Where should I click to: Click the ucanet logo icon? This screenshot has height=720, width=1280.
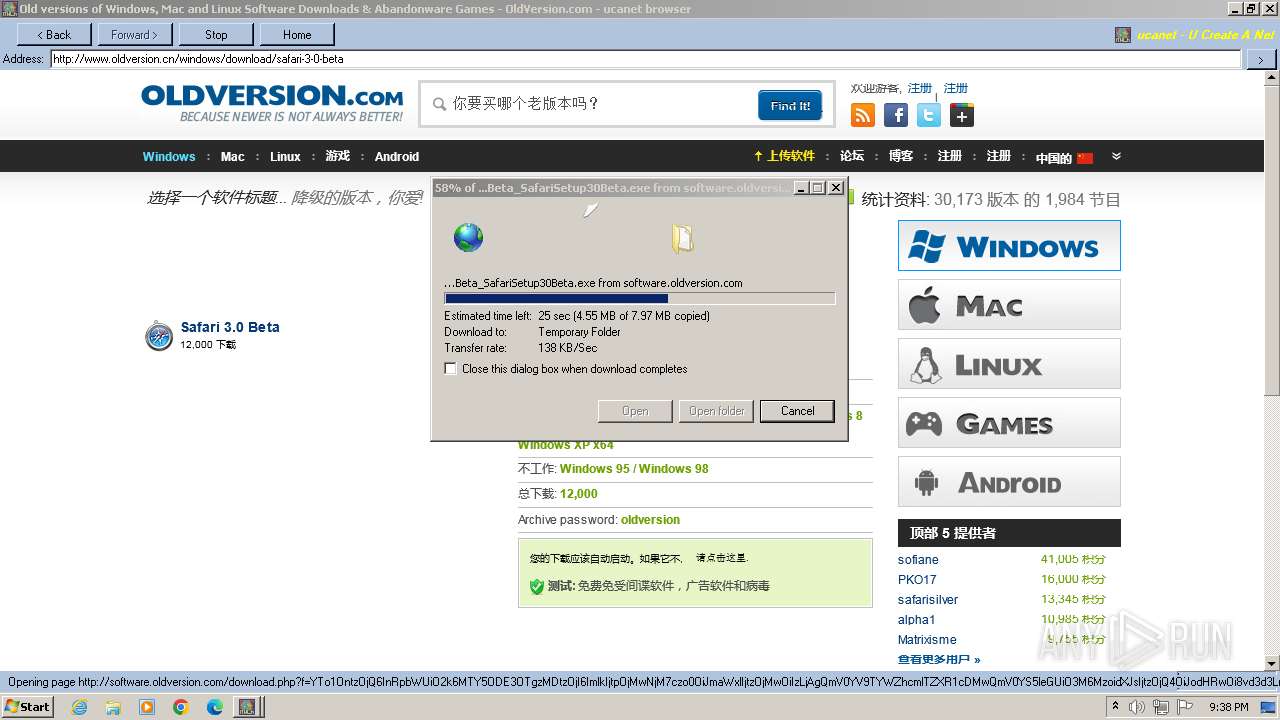1123,35
